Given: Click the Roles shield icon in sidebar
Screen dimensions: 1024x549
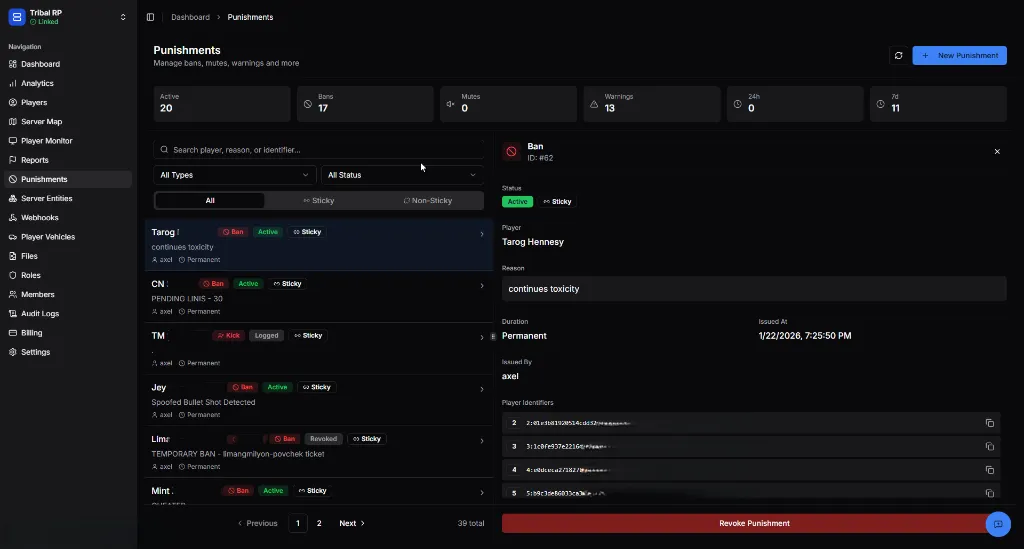Looking at the screenshot, I should 12,275.
